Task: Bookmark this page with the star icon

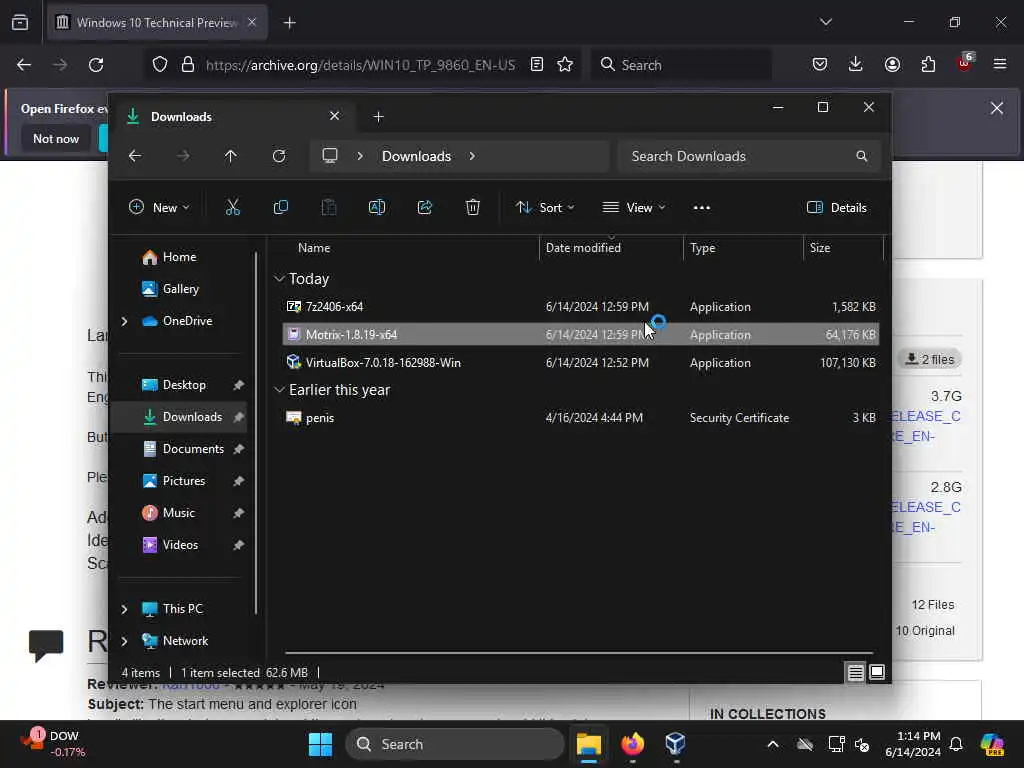Action: [x=565, y=65]
